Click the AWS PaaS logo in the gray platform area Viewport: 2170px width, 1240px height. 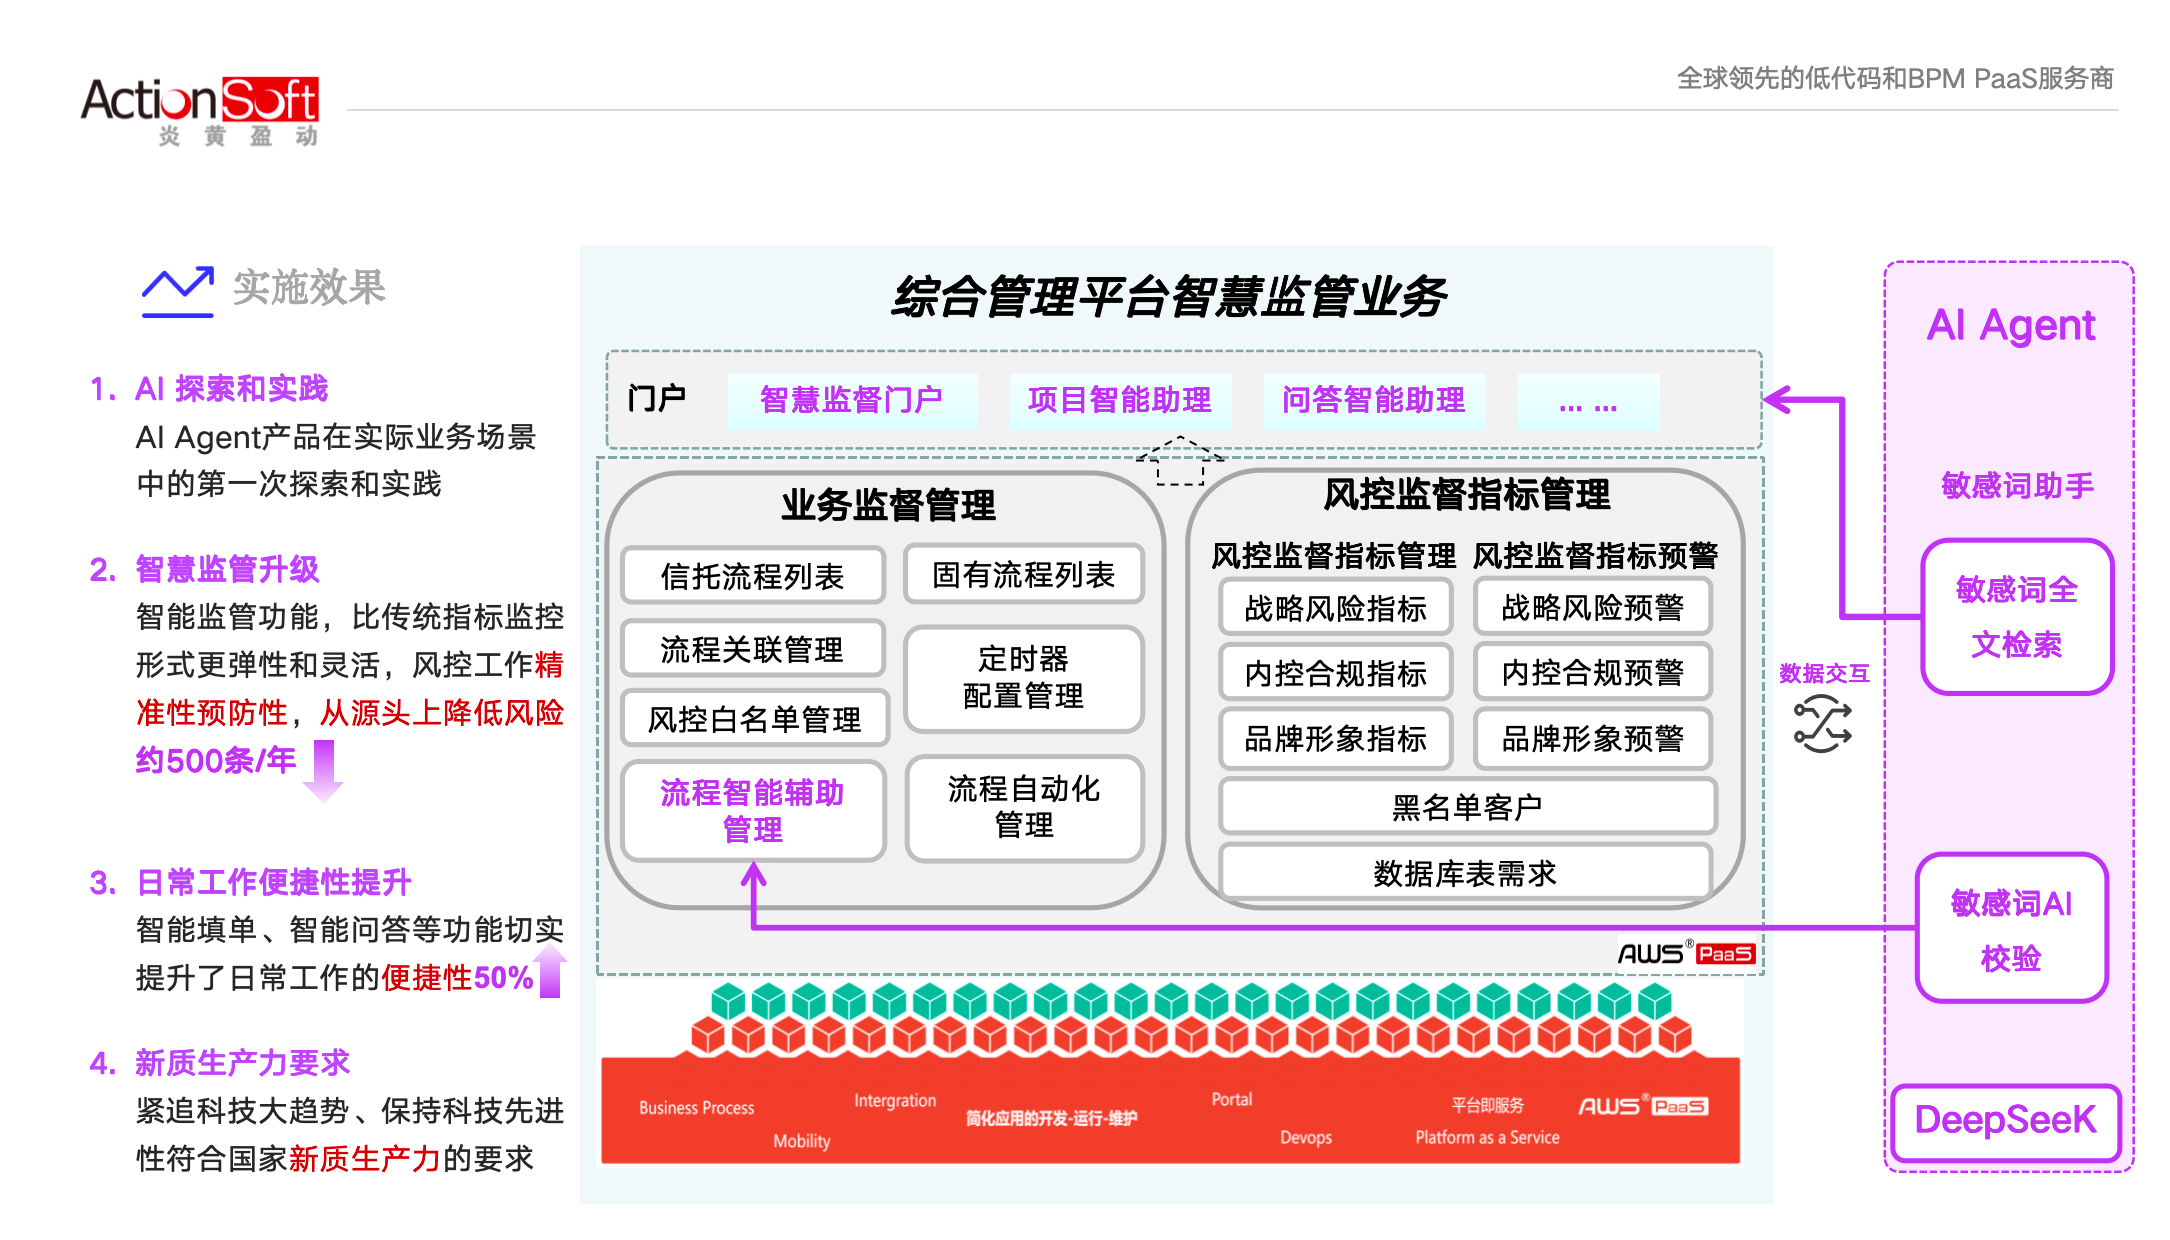[1686, 953]
